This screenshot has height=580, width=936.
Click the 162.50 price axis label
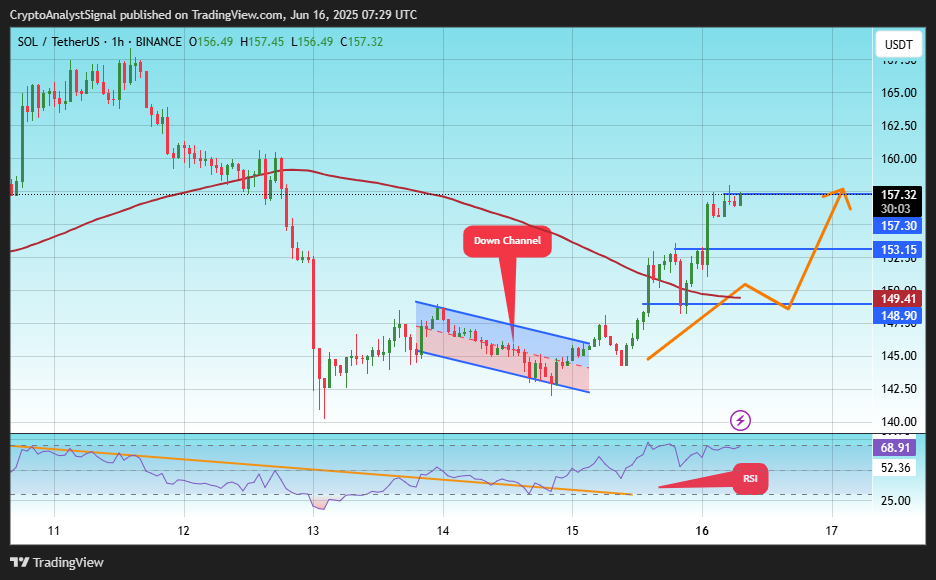click(x=898, y=125)
